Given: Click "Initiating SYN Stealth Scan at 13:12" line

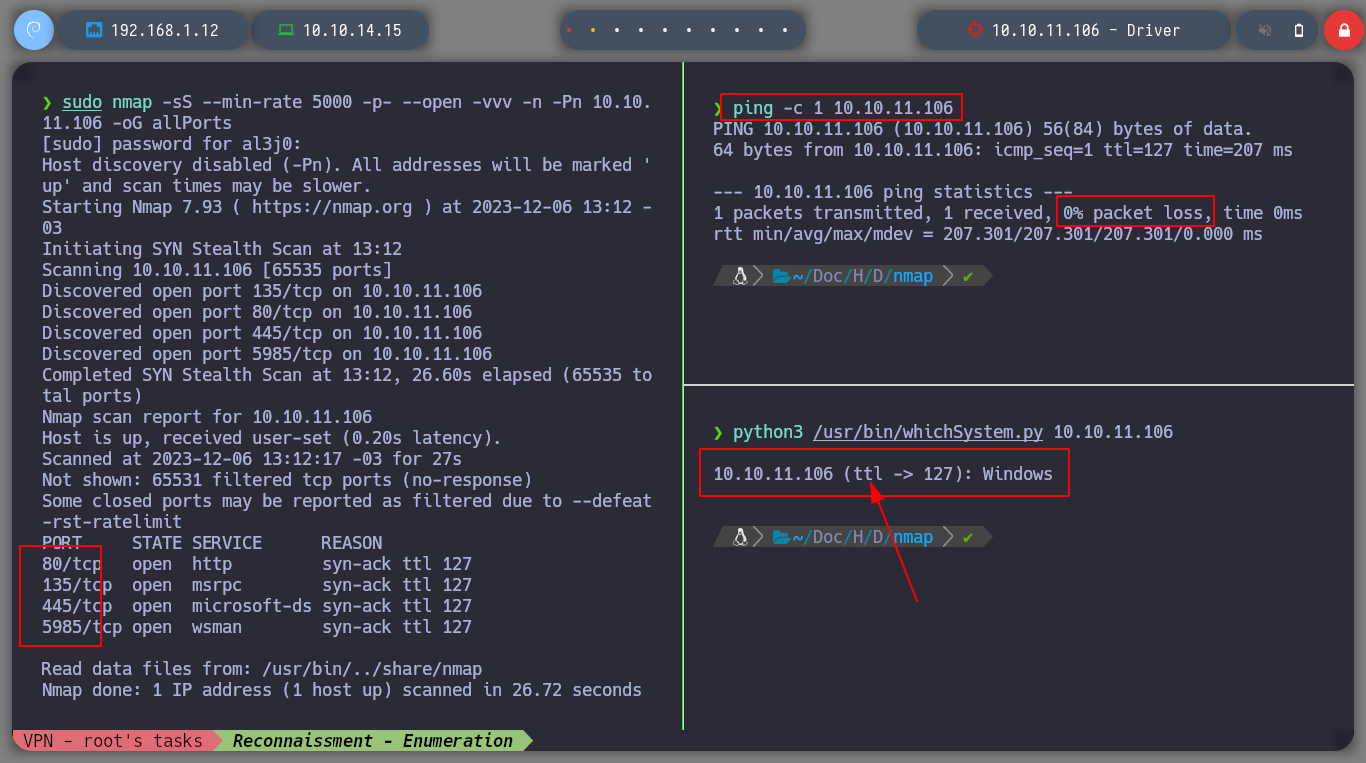Looking at the screenshot, I should 221,249.
